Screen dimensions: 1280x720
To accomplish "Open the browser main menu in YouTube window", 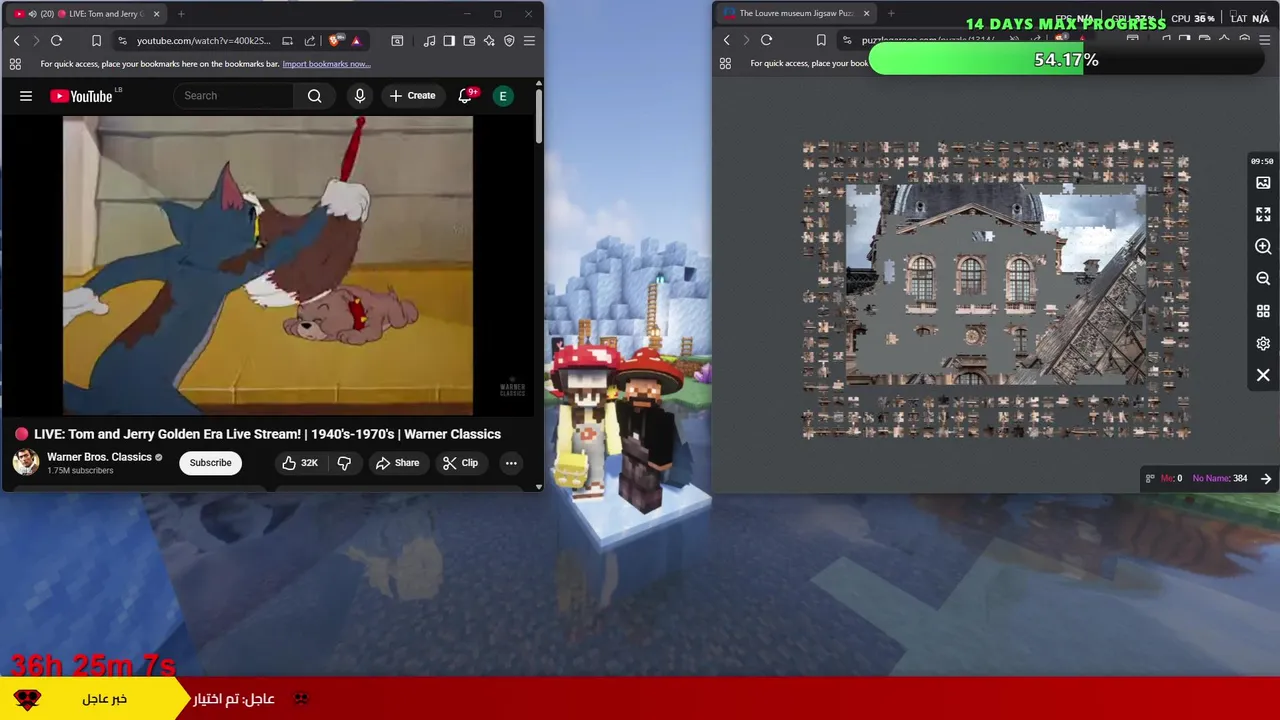I will click(529, 40).
